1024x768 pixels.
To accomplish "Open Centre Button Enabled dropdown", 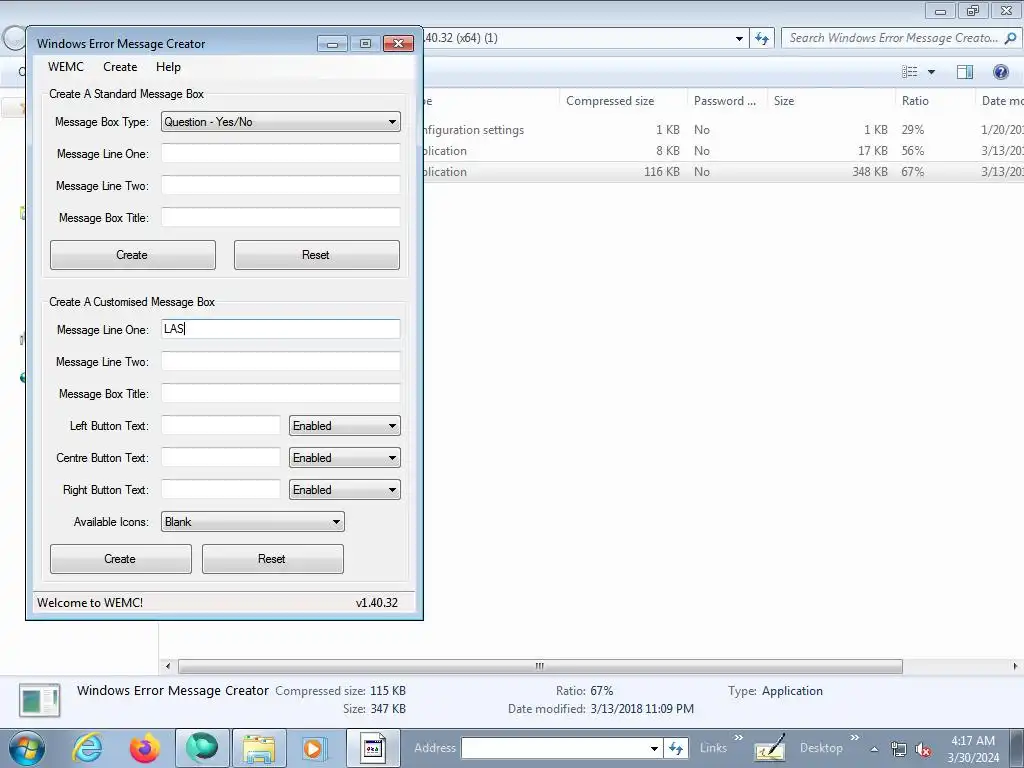I will [345, 458].
